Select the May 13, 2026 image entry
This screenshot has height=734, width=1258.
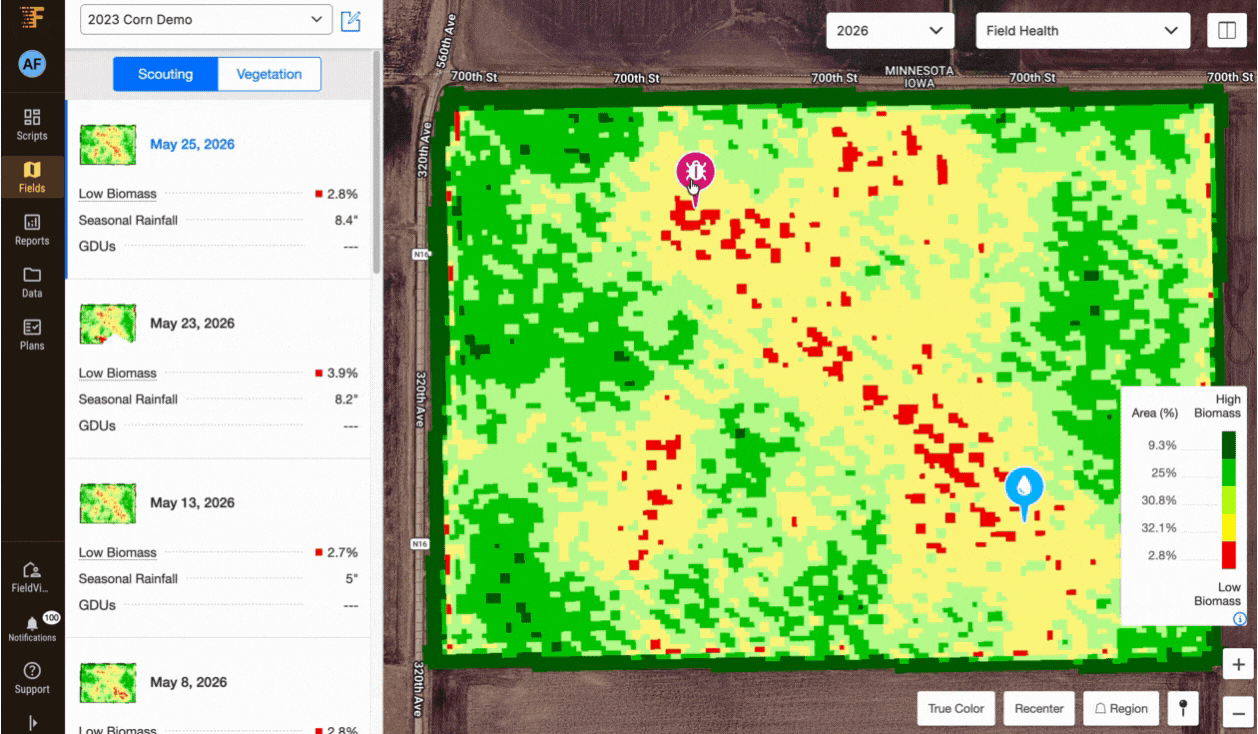(218, 548)
